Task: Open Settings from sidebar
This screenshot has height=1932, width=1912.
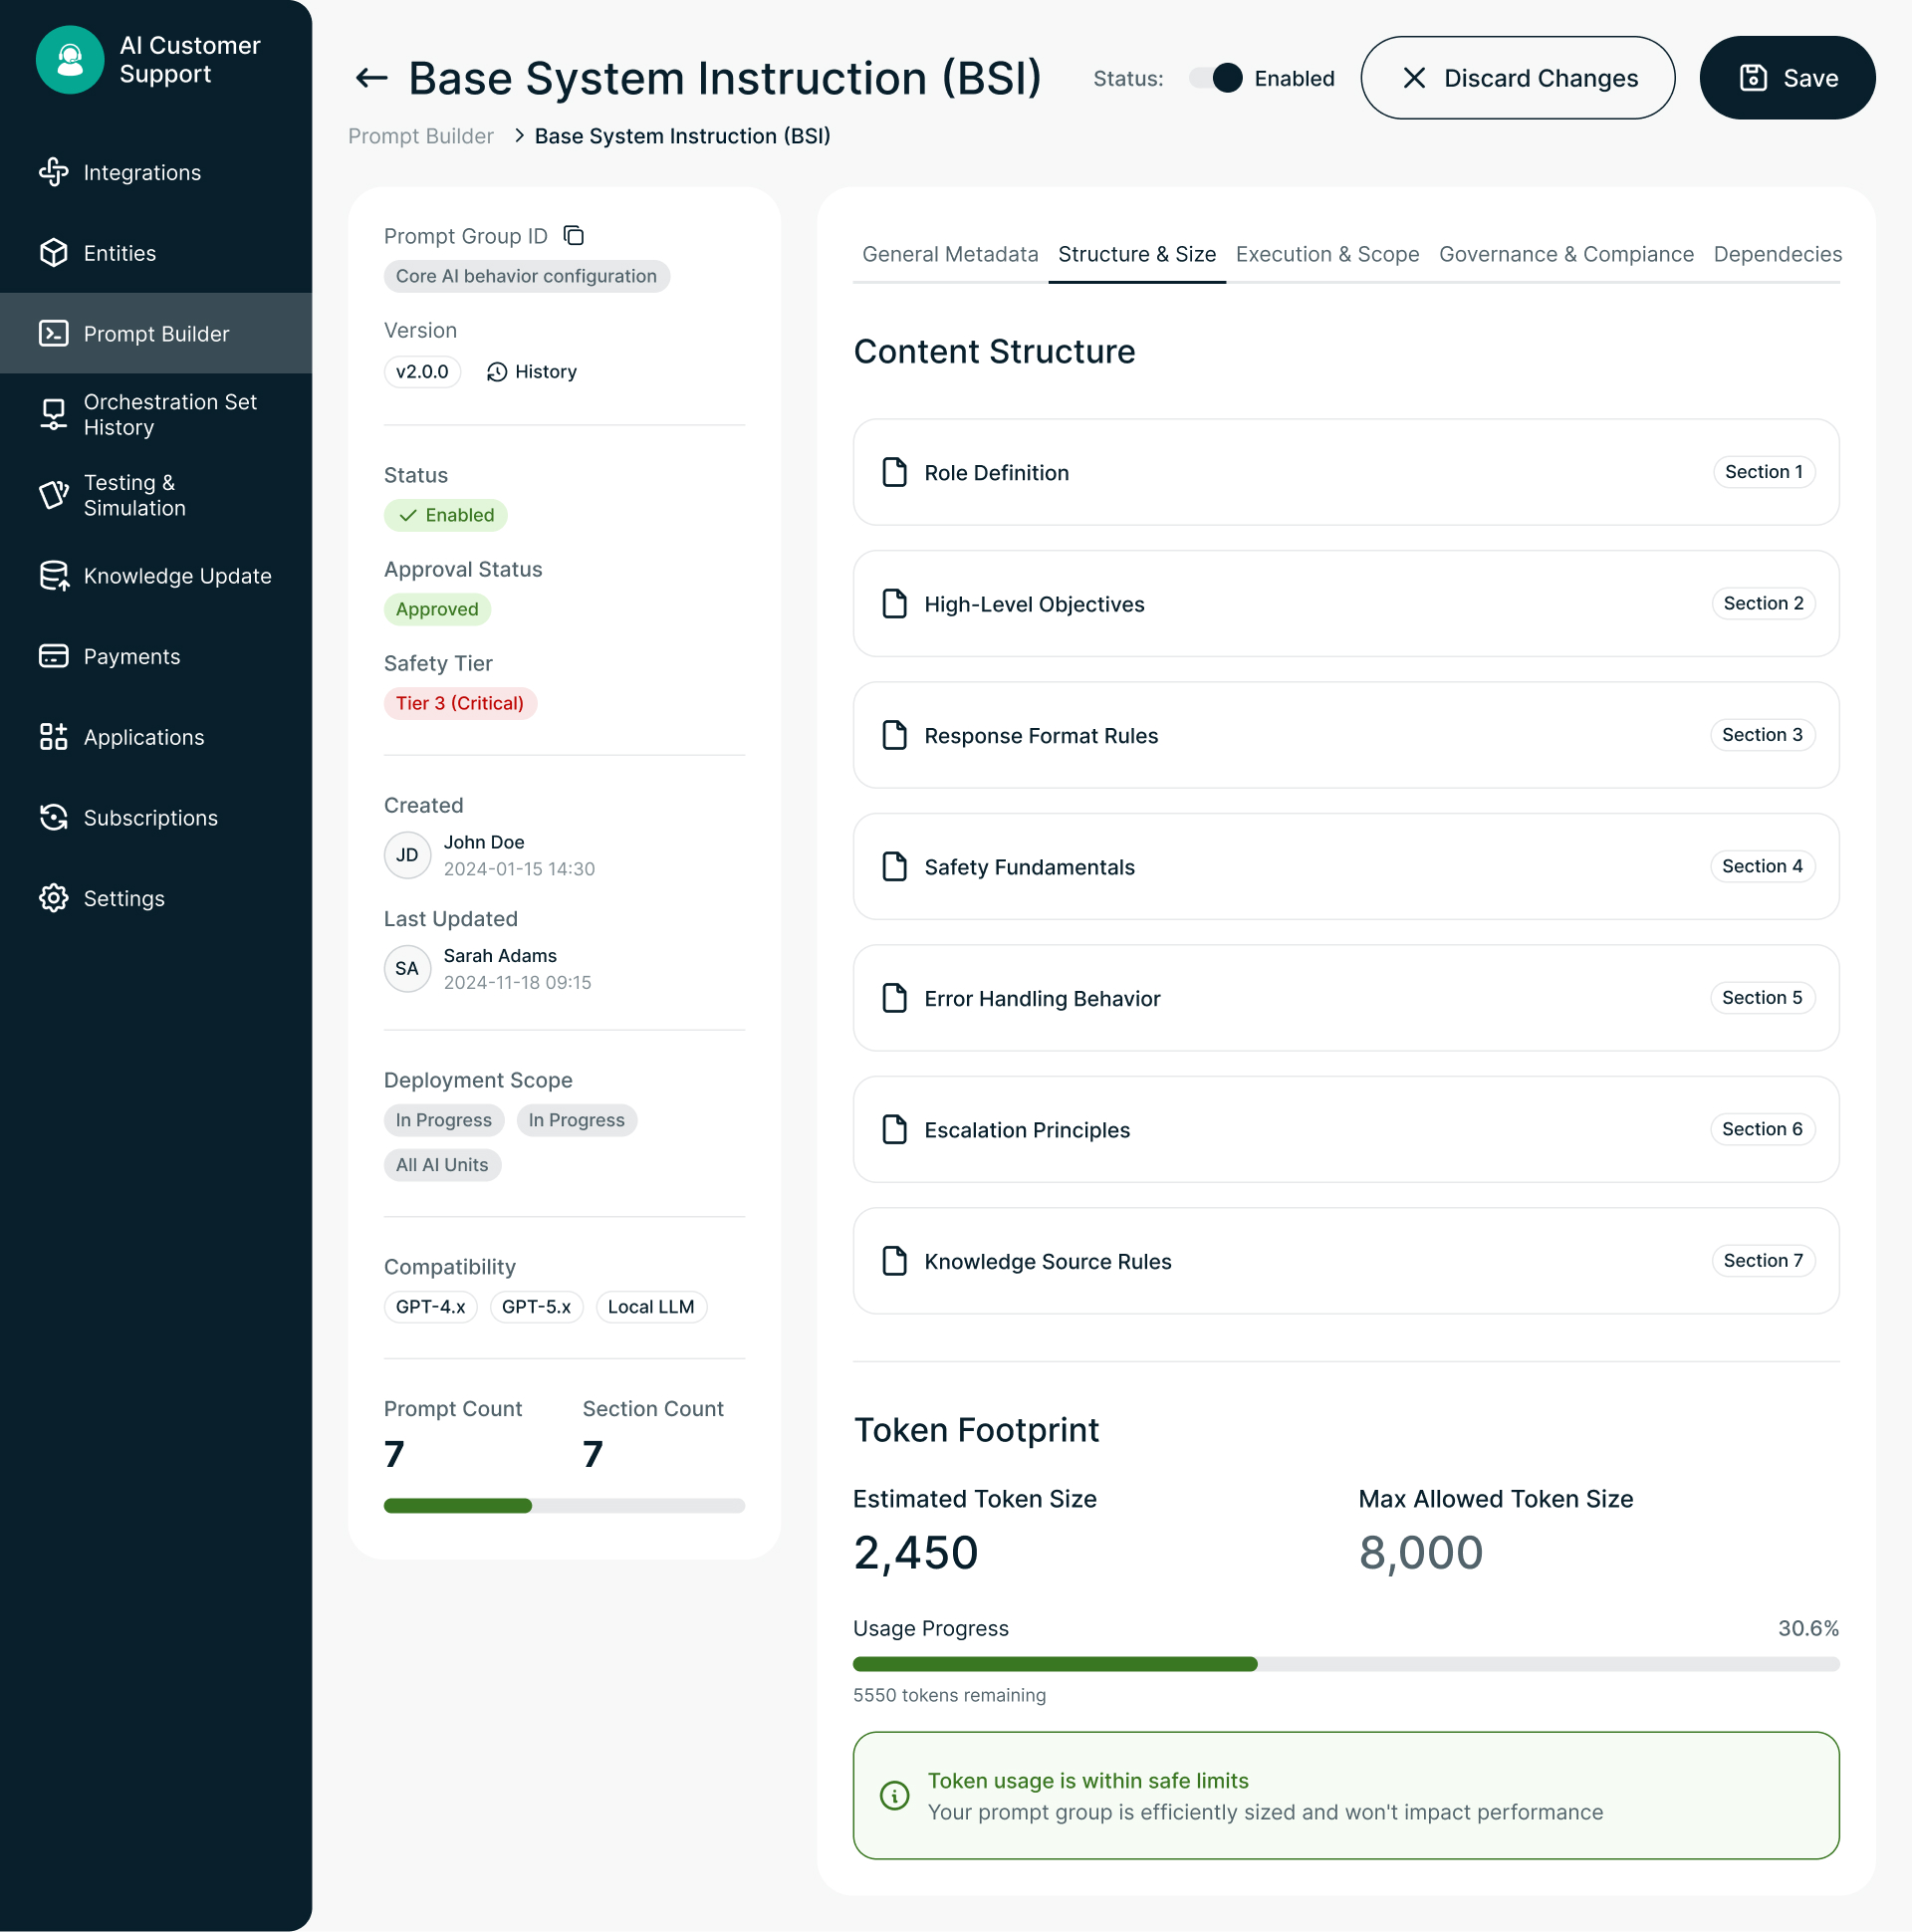Action: click(x=124, y=898)
